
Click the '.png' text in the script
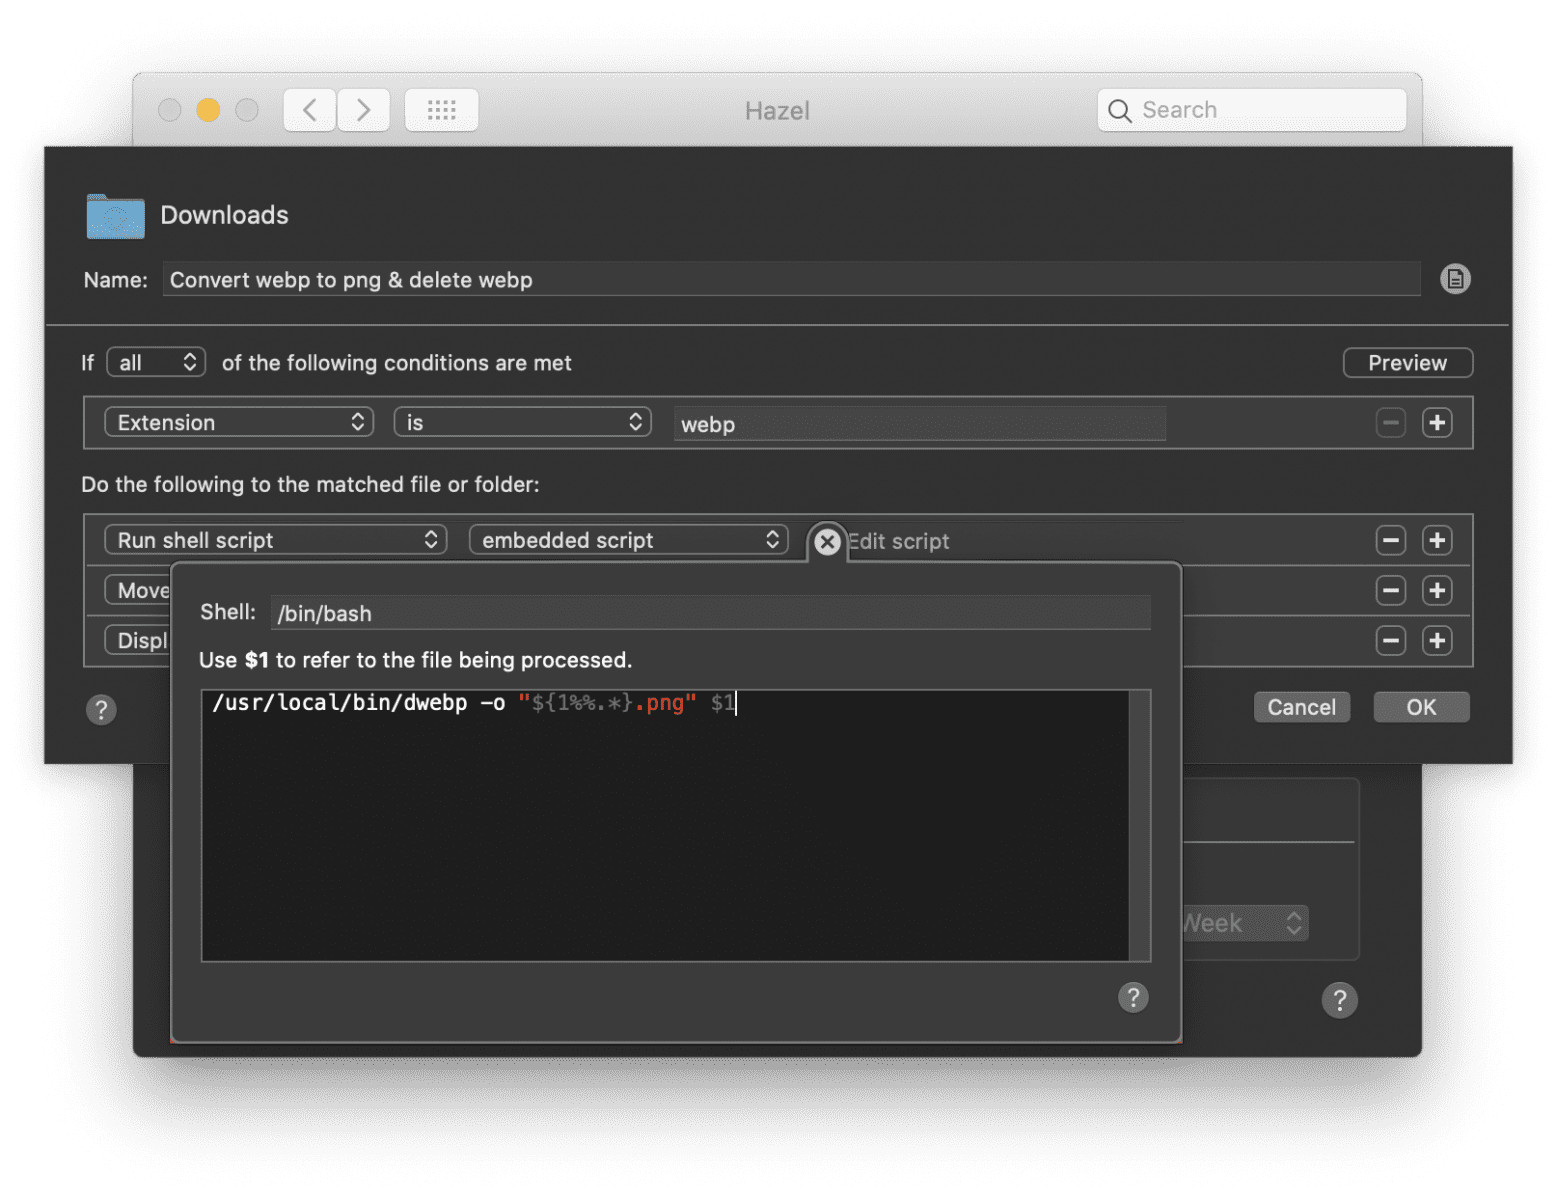click(660, 703)
